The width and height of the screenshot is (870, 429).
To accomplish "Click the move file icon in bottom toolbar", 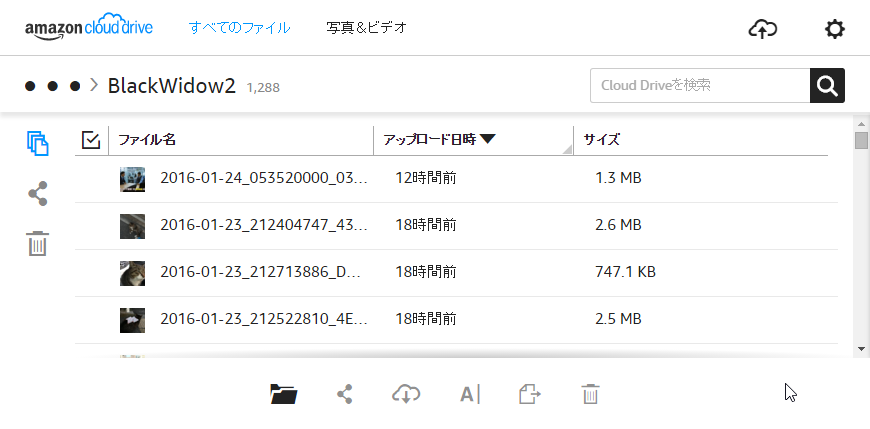I will point(530,394).
